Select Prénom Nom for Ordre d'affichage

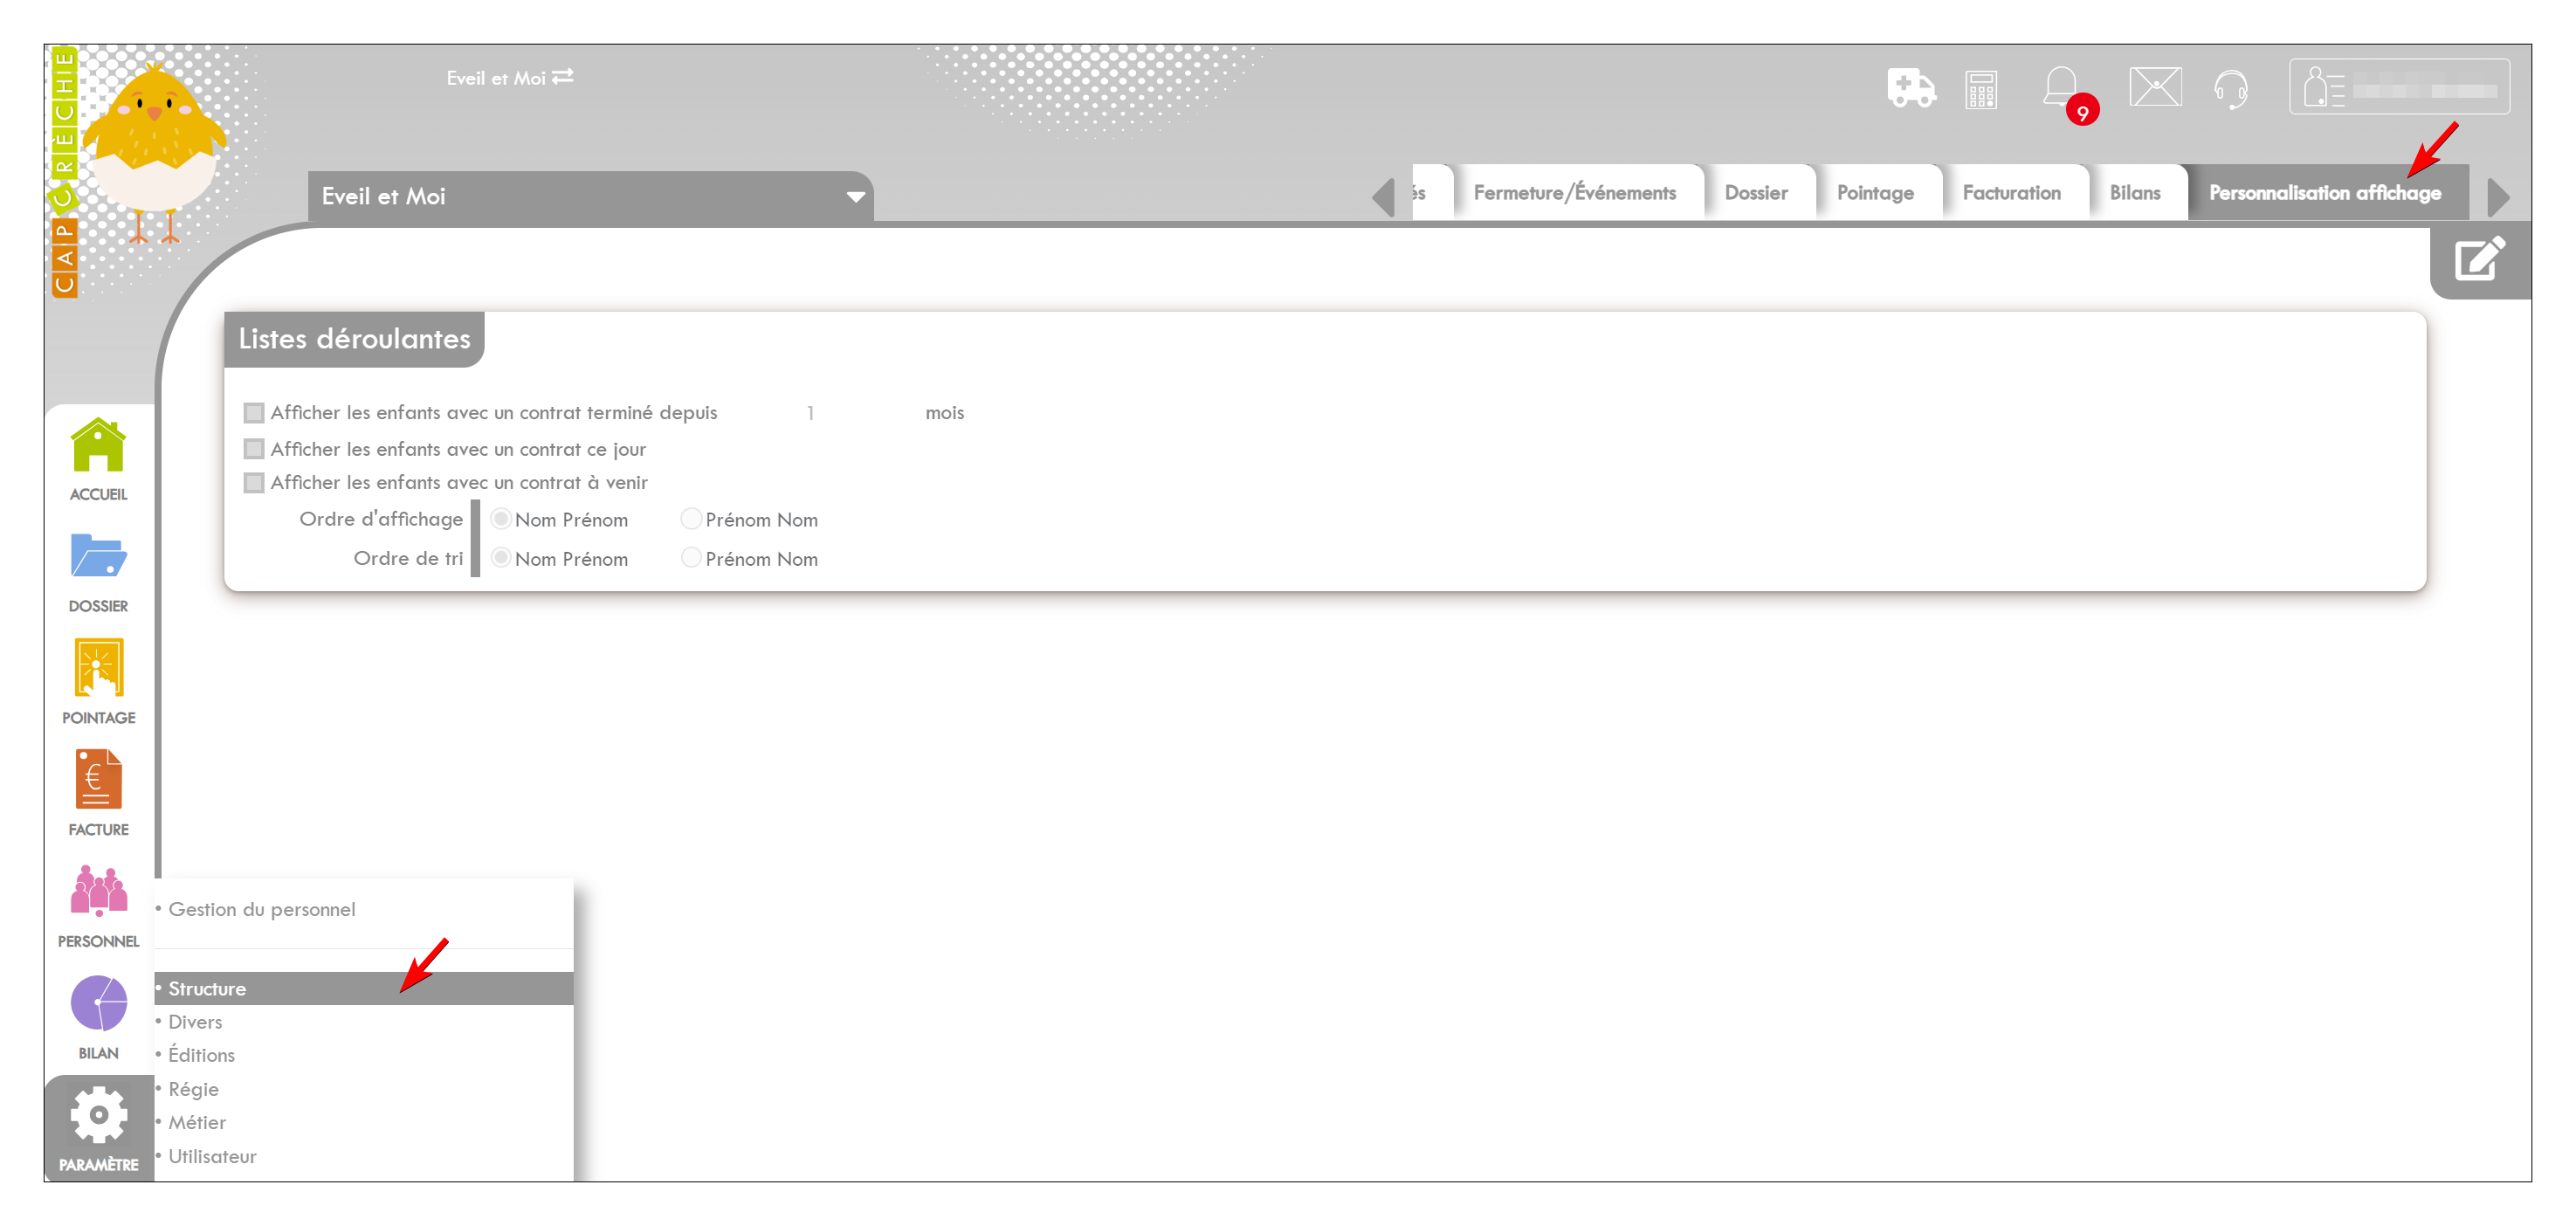tap(691, 519)
